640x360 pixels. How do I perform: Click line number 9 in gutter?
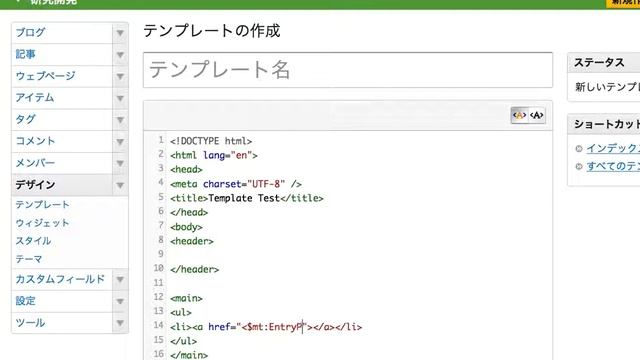pyautogui.click(x=161, y=254)
